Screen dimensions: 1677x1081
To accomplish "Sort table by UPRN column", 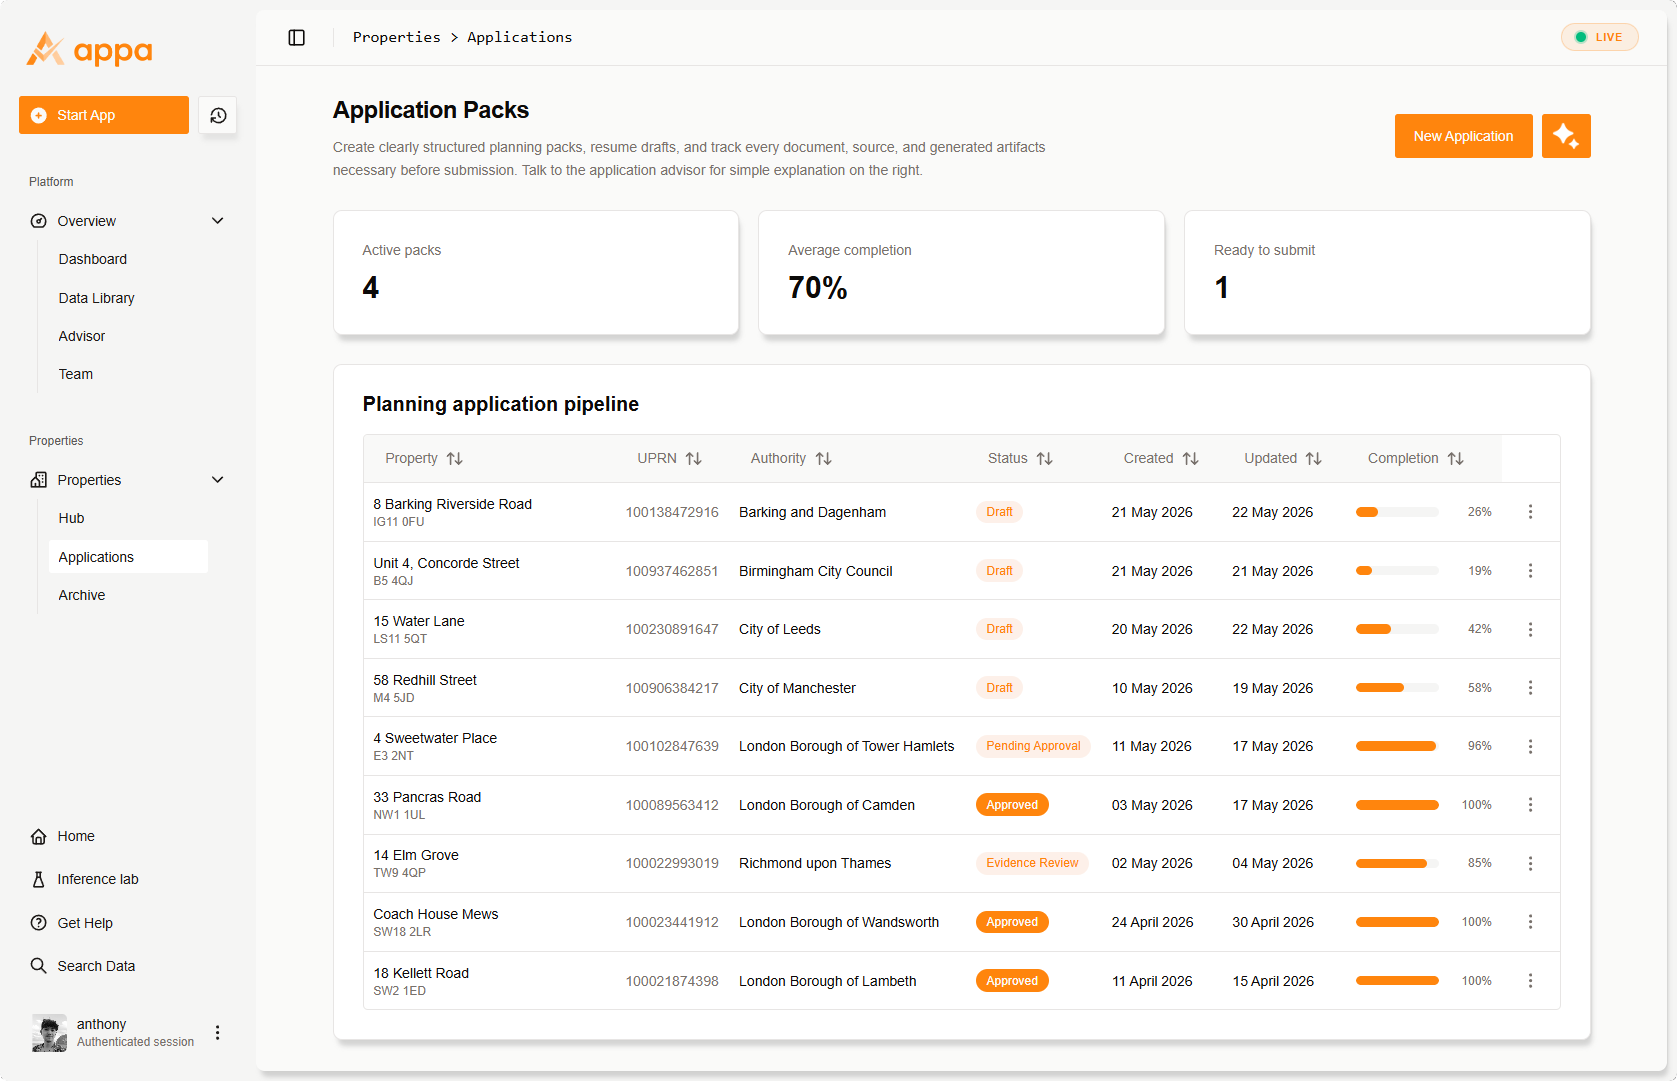I will pyautogui.click(x=670, y=458).
